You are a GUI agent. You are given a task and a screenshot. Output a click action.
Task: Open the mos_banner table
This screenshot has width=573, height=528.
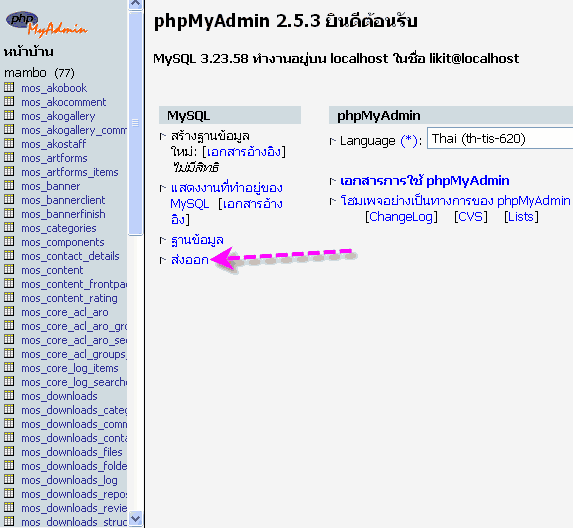(x=50, y=186)
